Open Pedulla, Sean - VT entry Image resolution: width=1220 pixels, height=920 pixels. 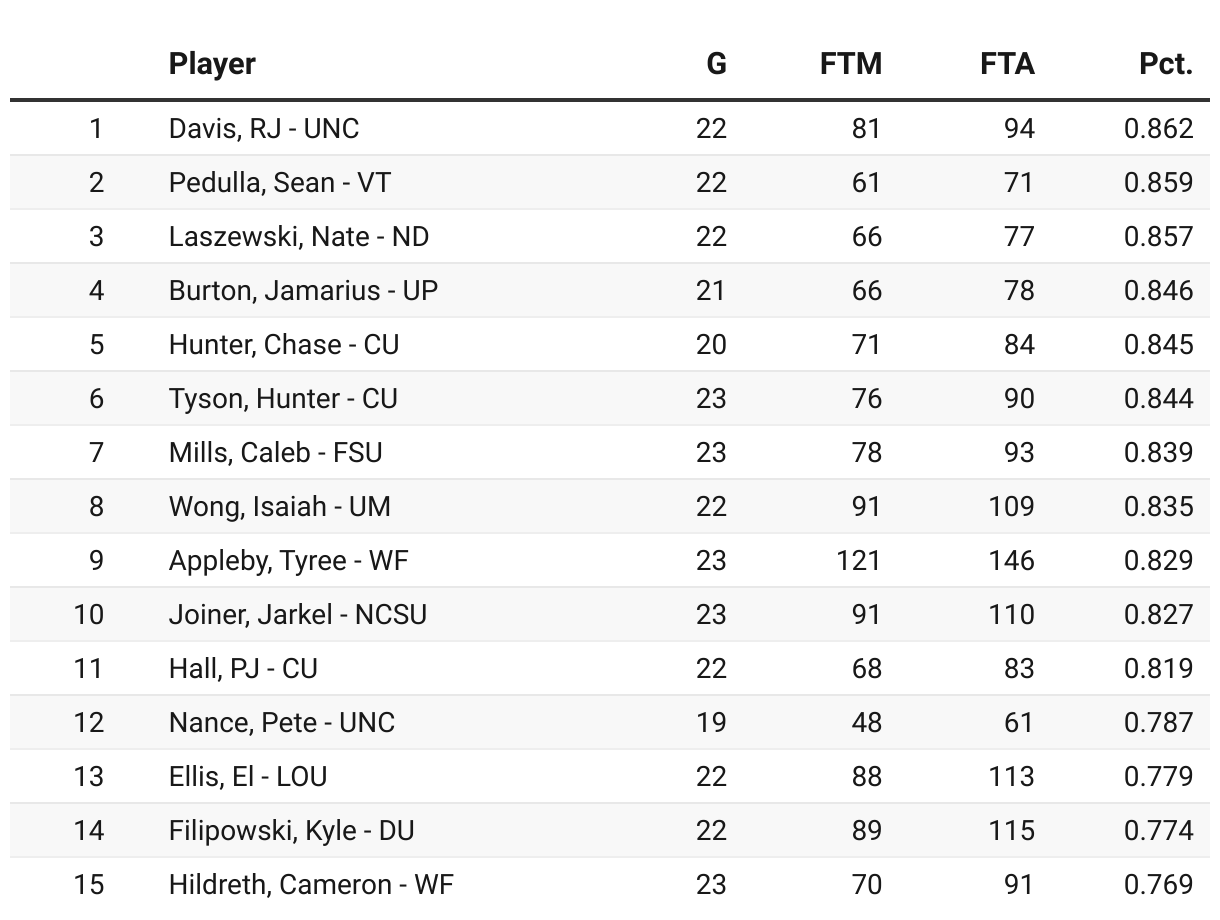(x=280, y=182)
